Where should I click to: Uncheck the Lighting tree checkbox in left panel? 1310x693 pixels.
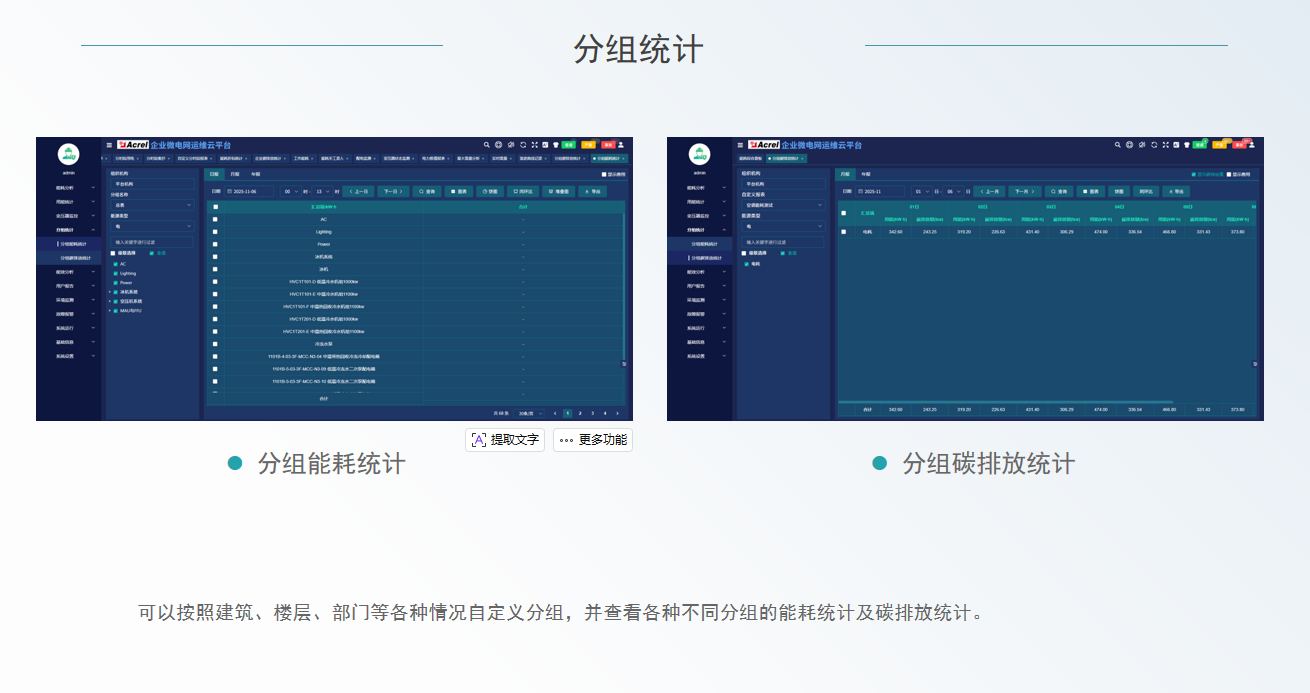coord(115,273)
